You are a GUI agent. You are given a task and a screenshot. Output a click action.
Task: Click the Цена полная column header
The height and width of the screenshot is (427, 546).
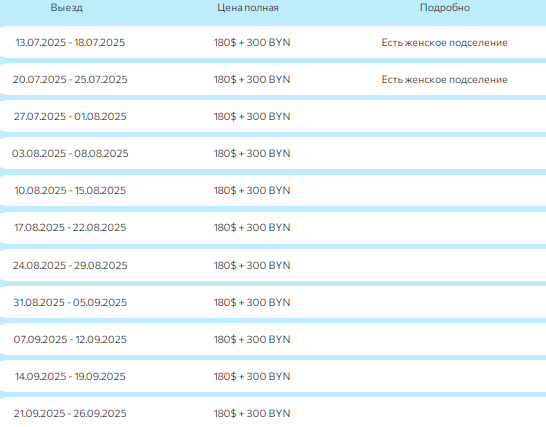(x=248, y=7)
